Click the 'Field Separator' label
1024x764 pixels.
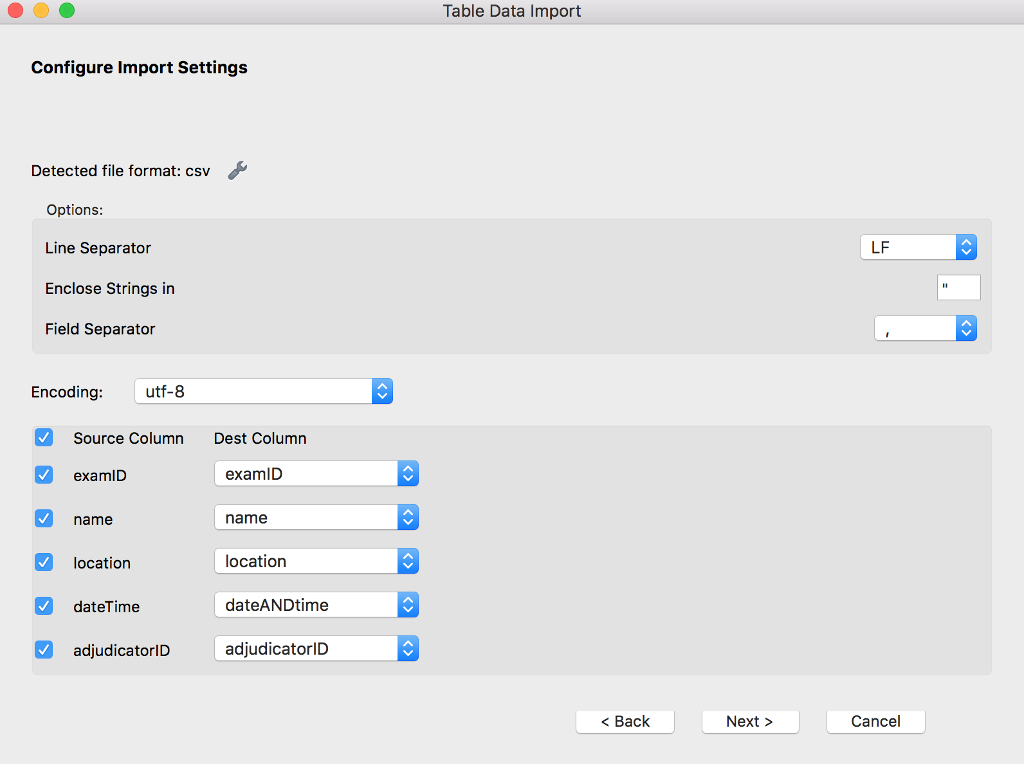pos(100,329)
